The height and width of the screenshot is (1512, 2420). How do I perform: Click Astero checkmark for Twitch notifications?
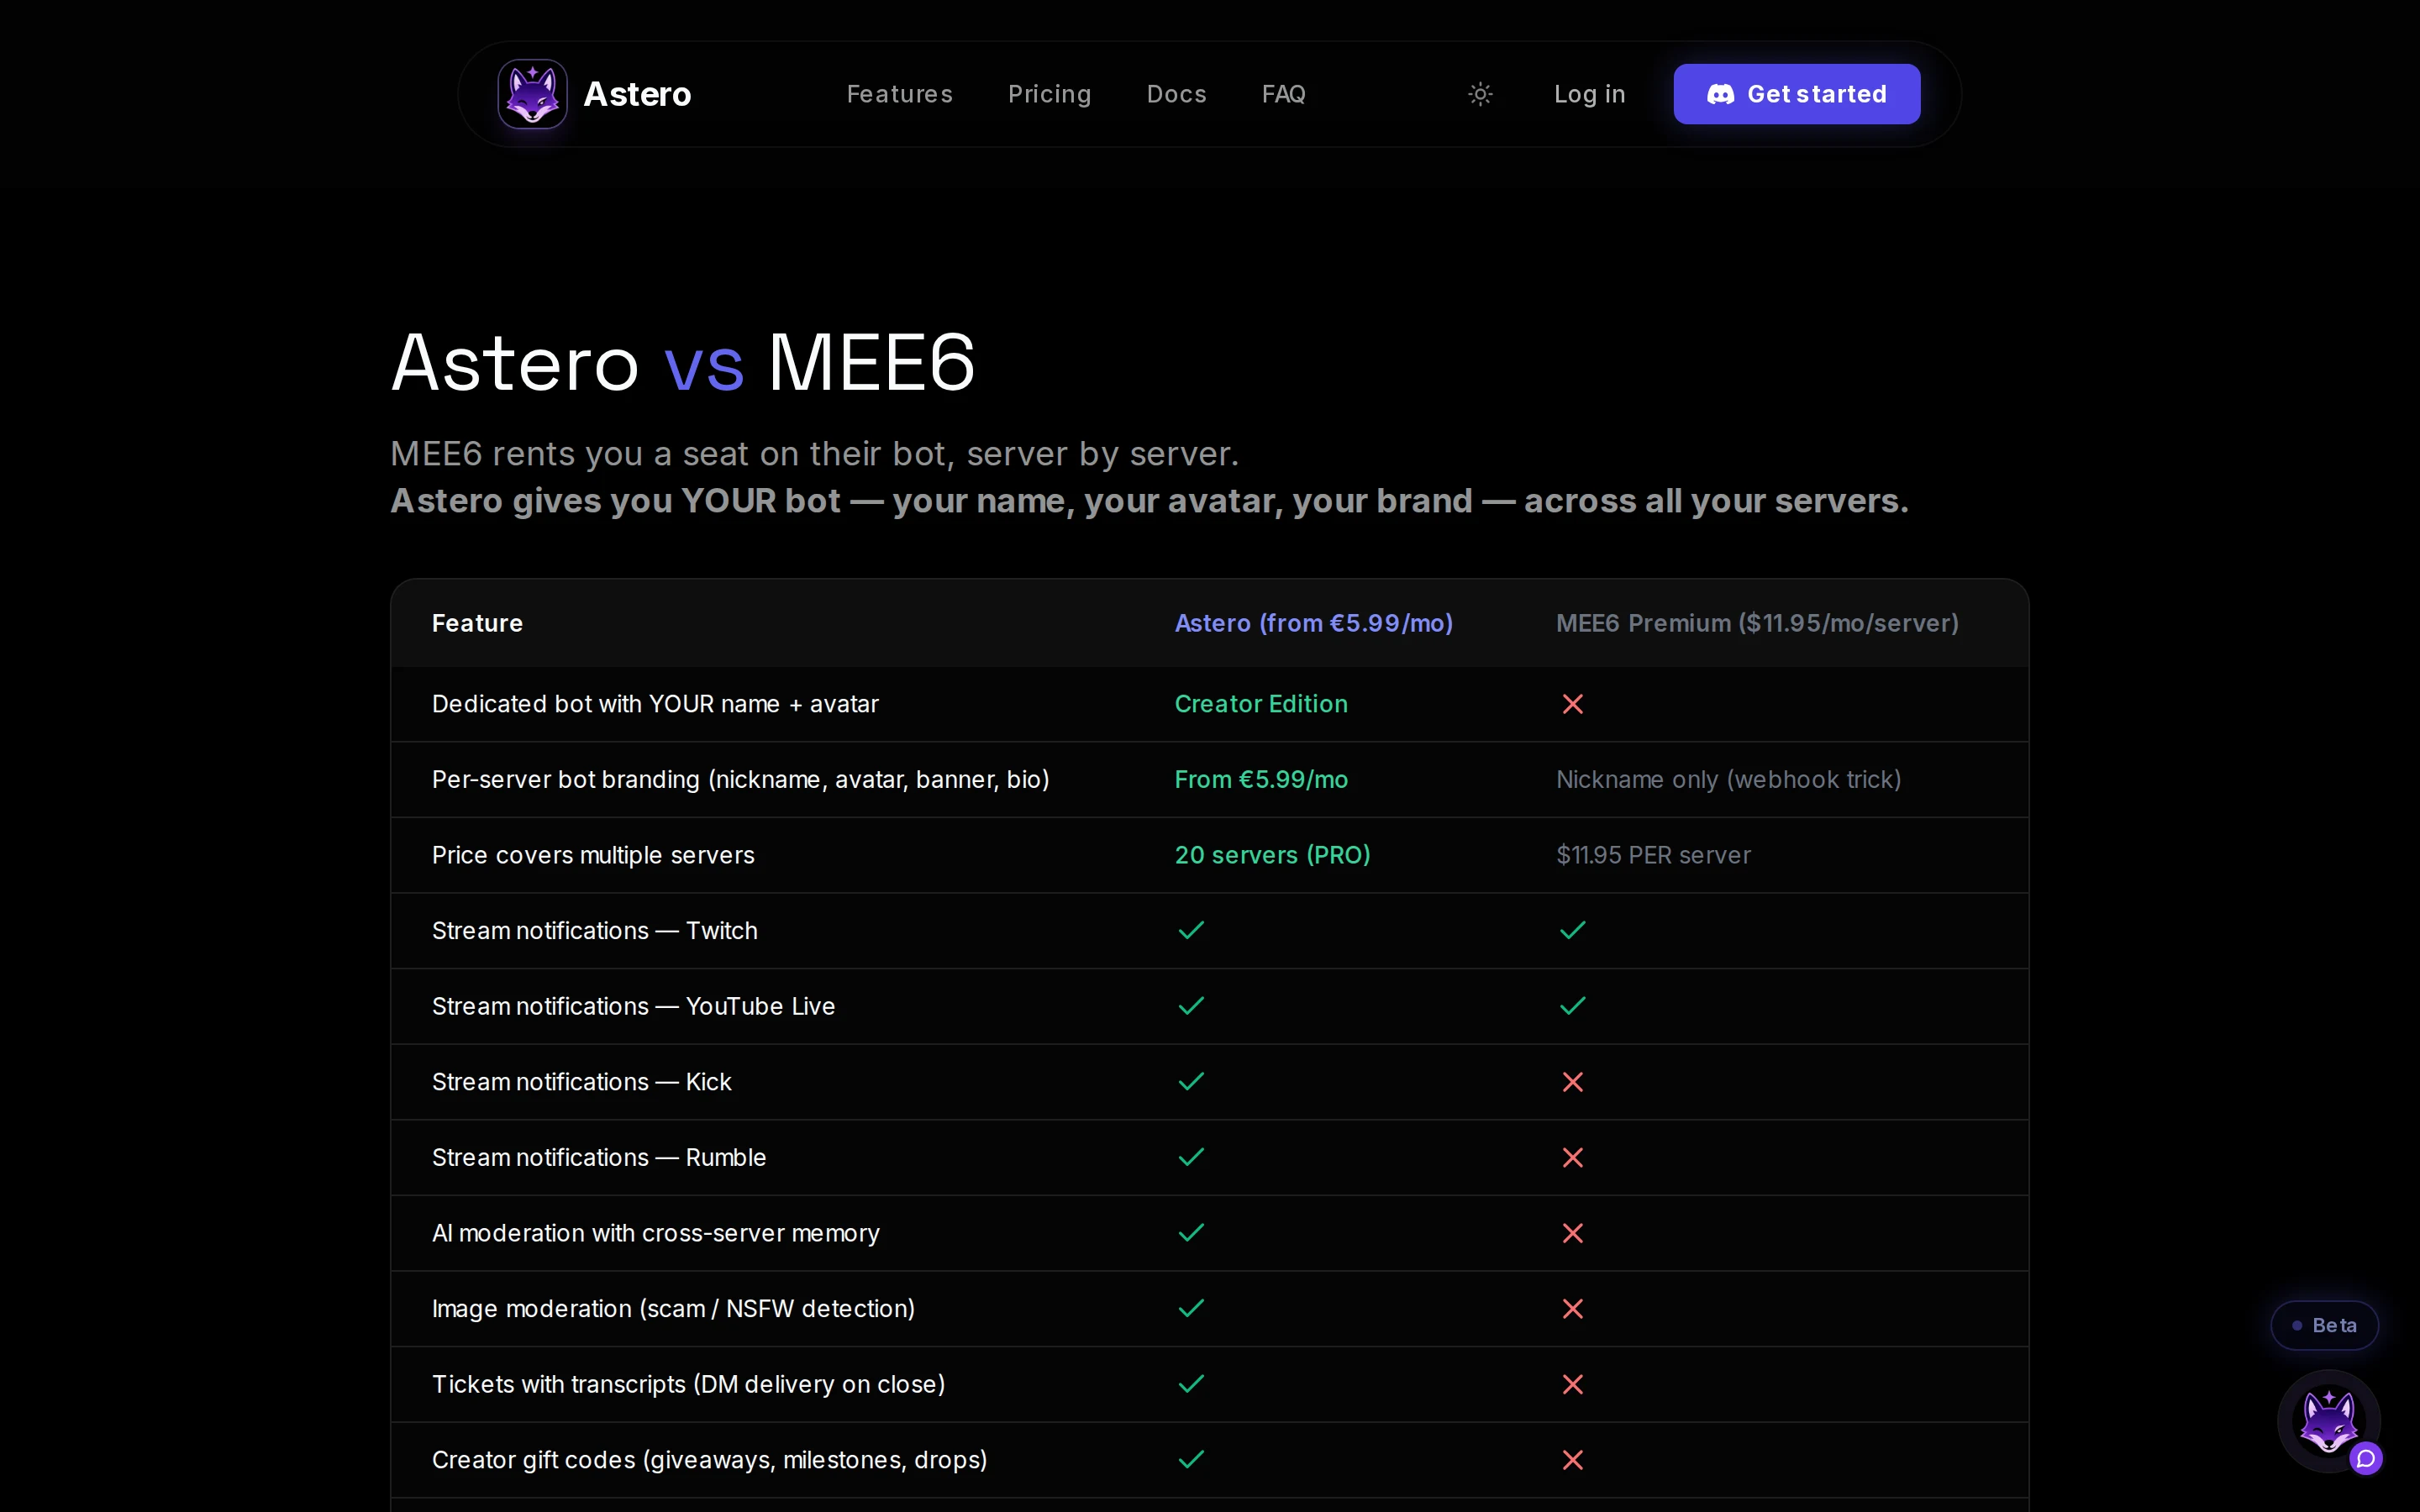(x=1191, y=930)
